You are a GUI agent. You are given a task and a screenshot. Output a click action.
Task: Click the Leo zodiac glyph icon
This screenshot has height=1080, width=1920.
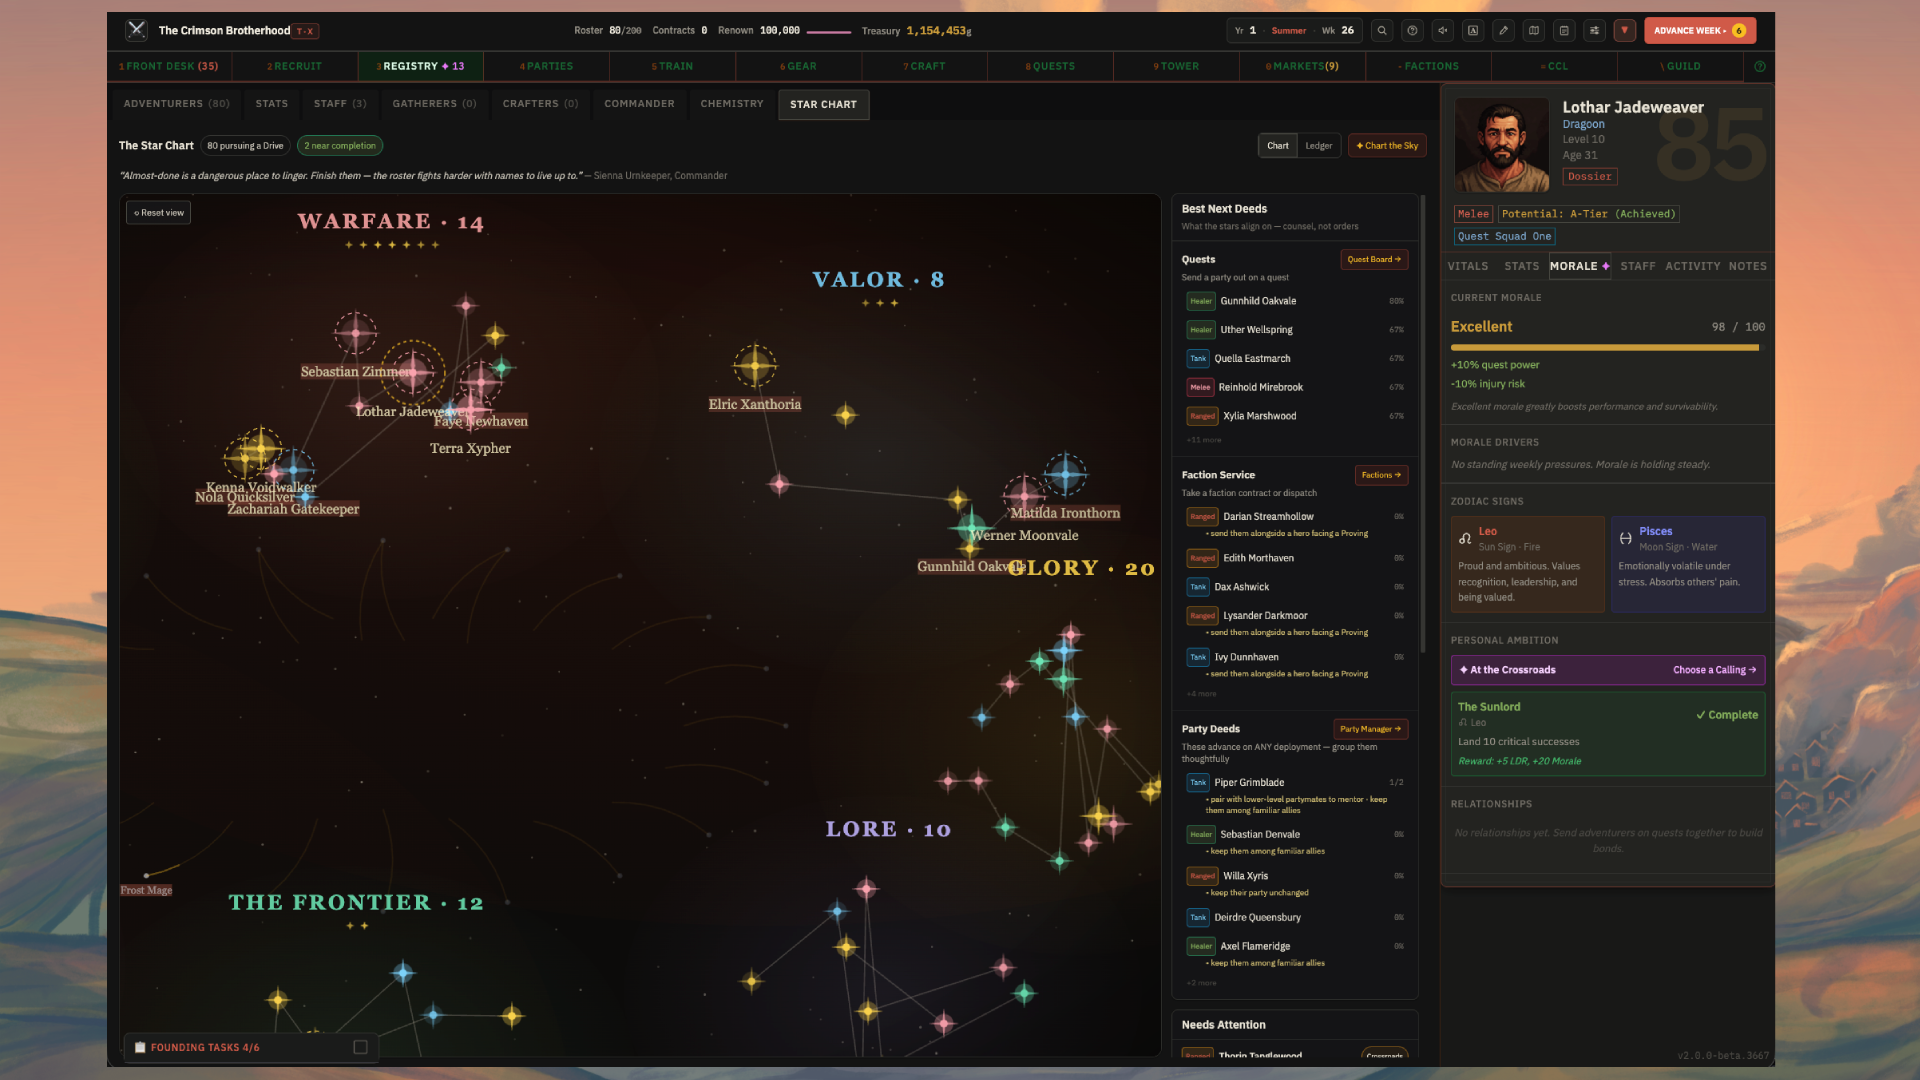(1465, 538)
